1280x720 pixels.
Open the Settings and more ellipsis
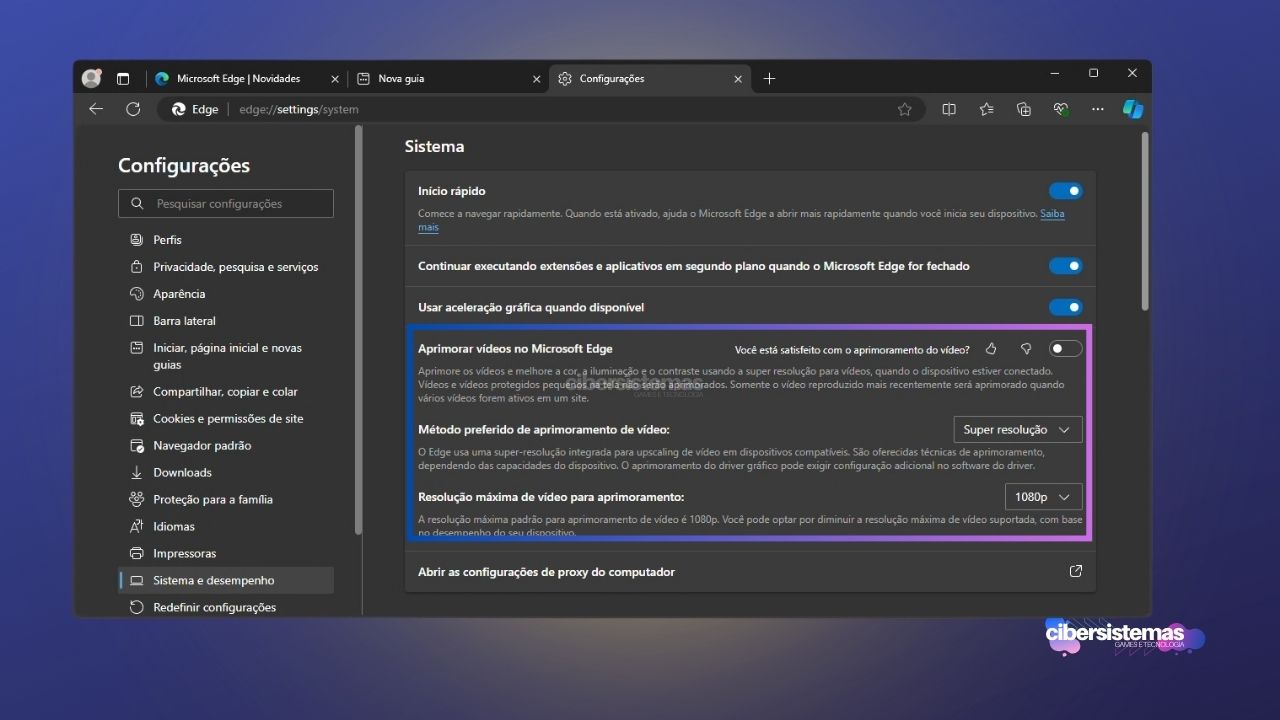click(x=1098, y=109)
